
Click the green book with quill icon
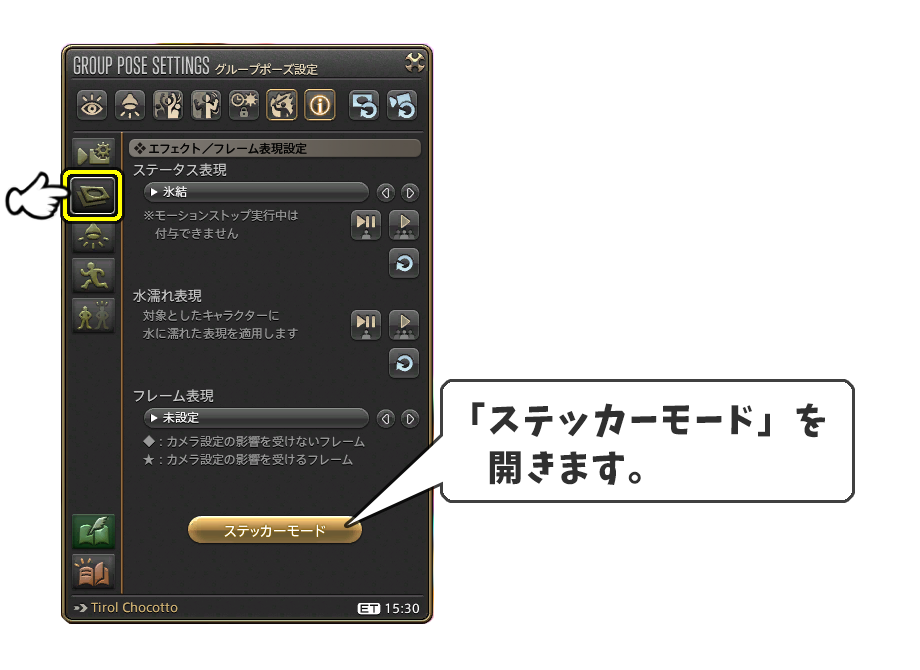(x=93, y=531)
